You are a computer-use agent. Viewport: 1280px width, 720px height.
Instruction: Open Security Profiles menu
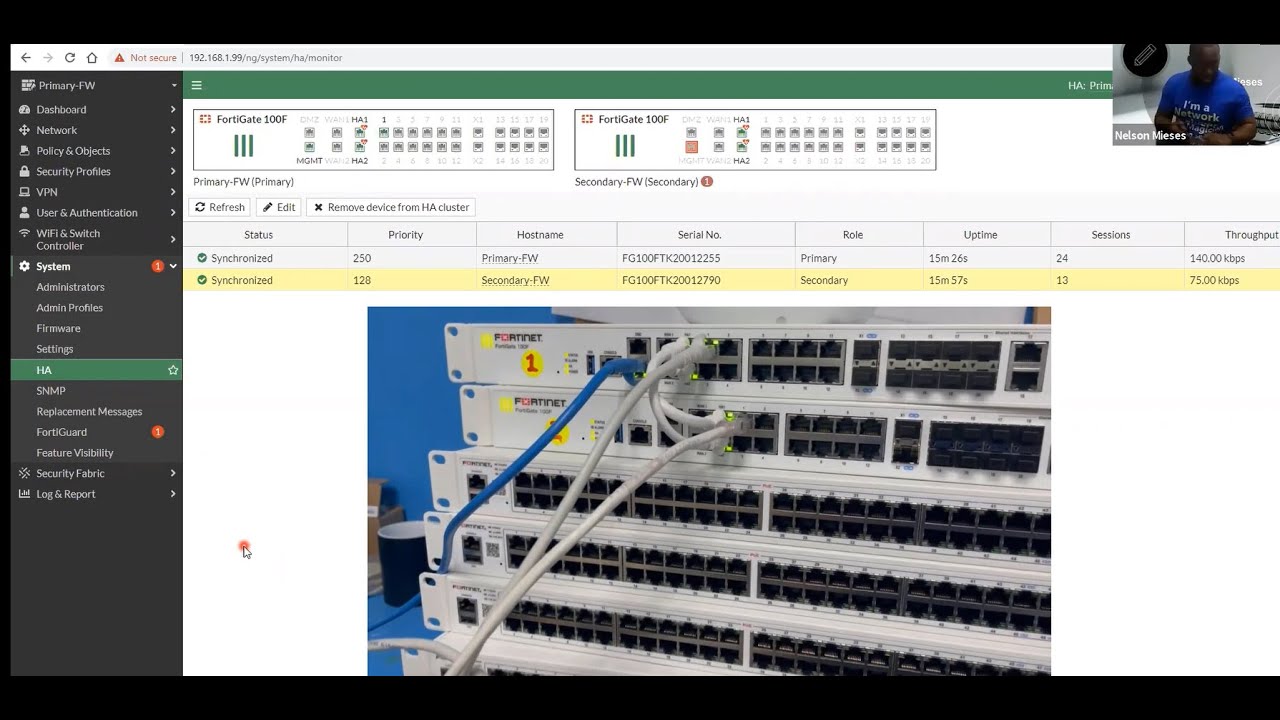pos(97,171)
